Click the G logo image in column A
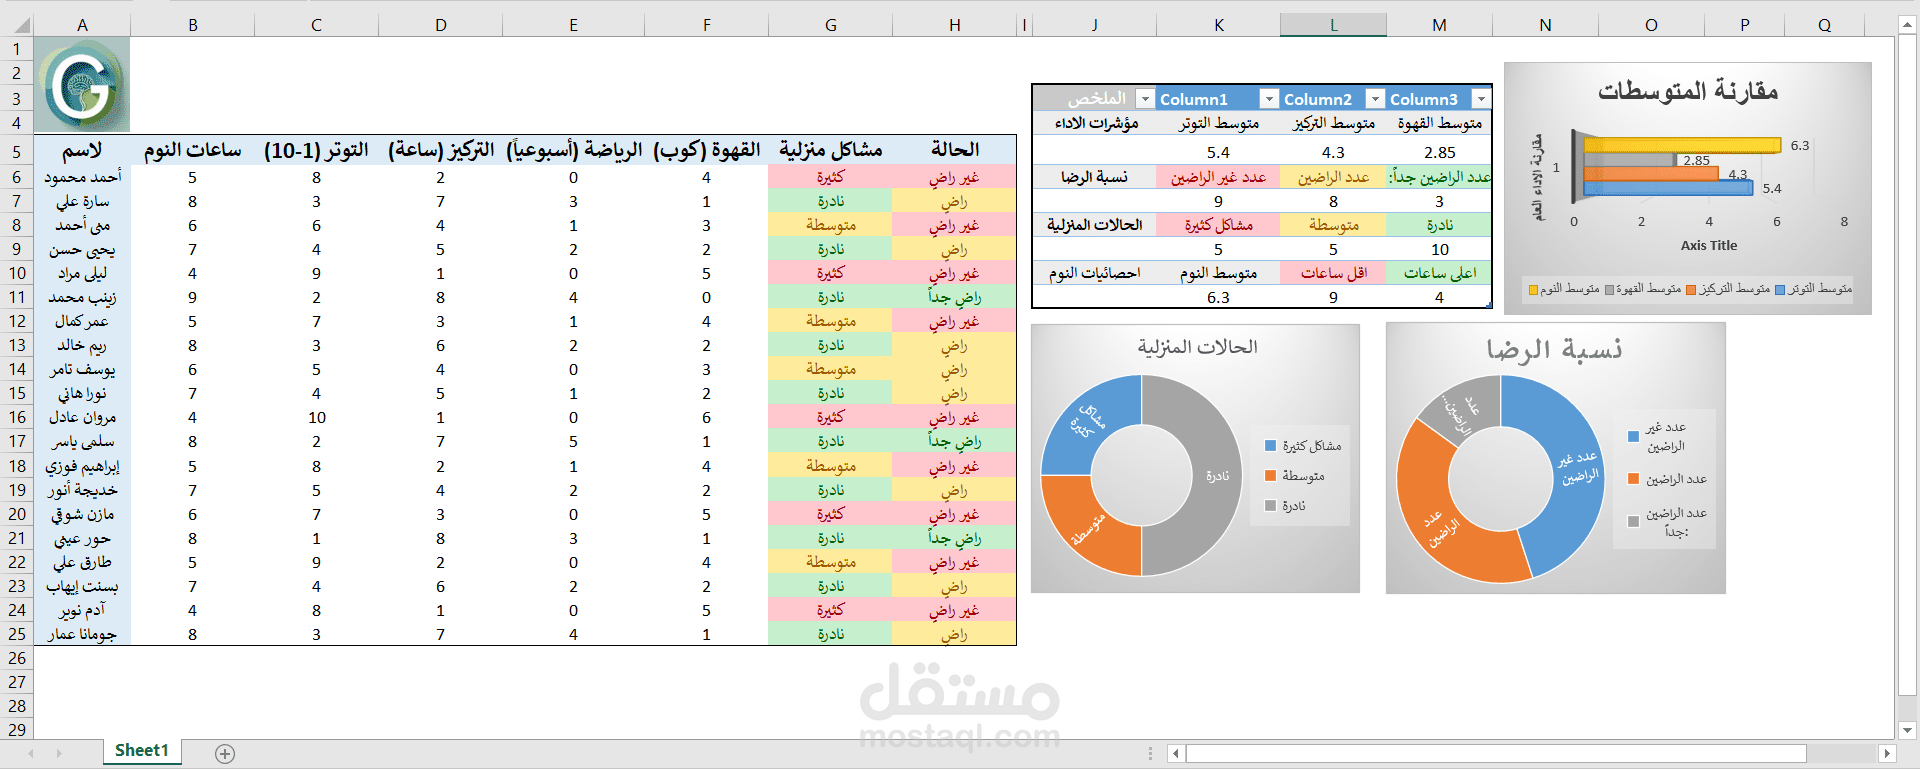The width and height of the screenshot is (1920, 769). click(x=82, y=85)
